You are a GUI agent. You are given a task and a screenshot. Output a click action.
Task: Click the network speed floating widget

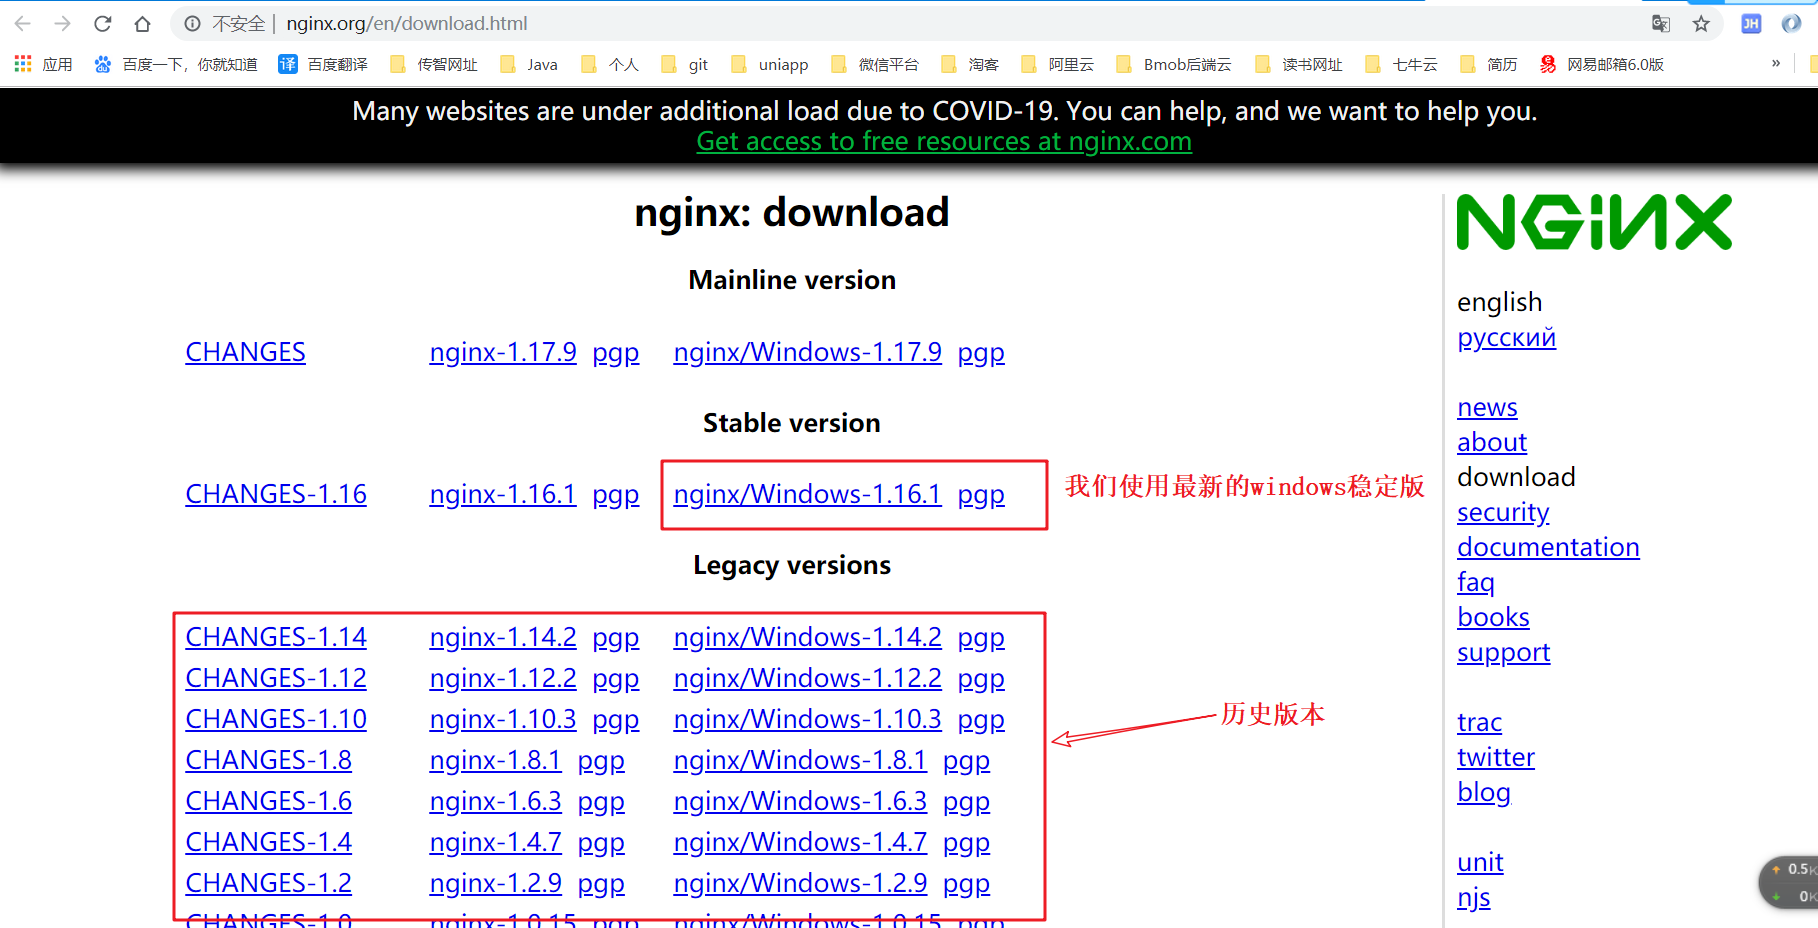point(1790,882)
